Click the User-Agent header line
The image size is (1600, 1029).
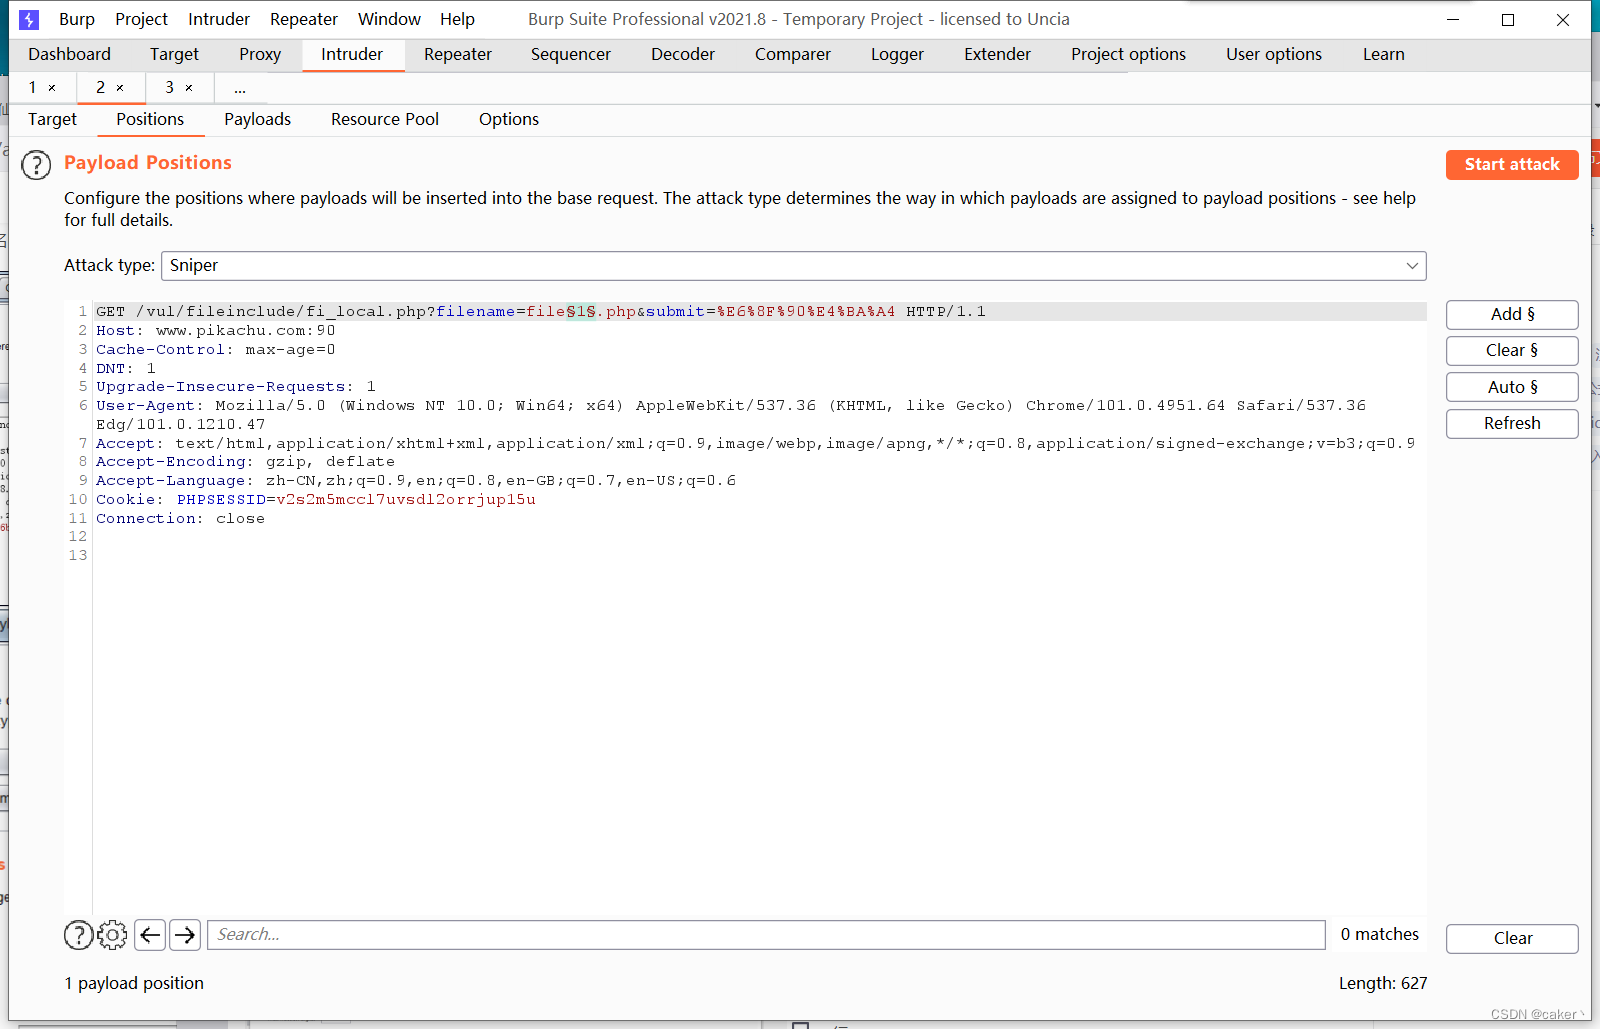(x=731, y=415)
